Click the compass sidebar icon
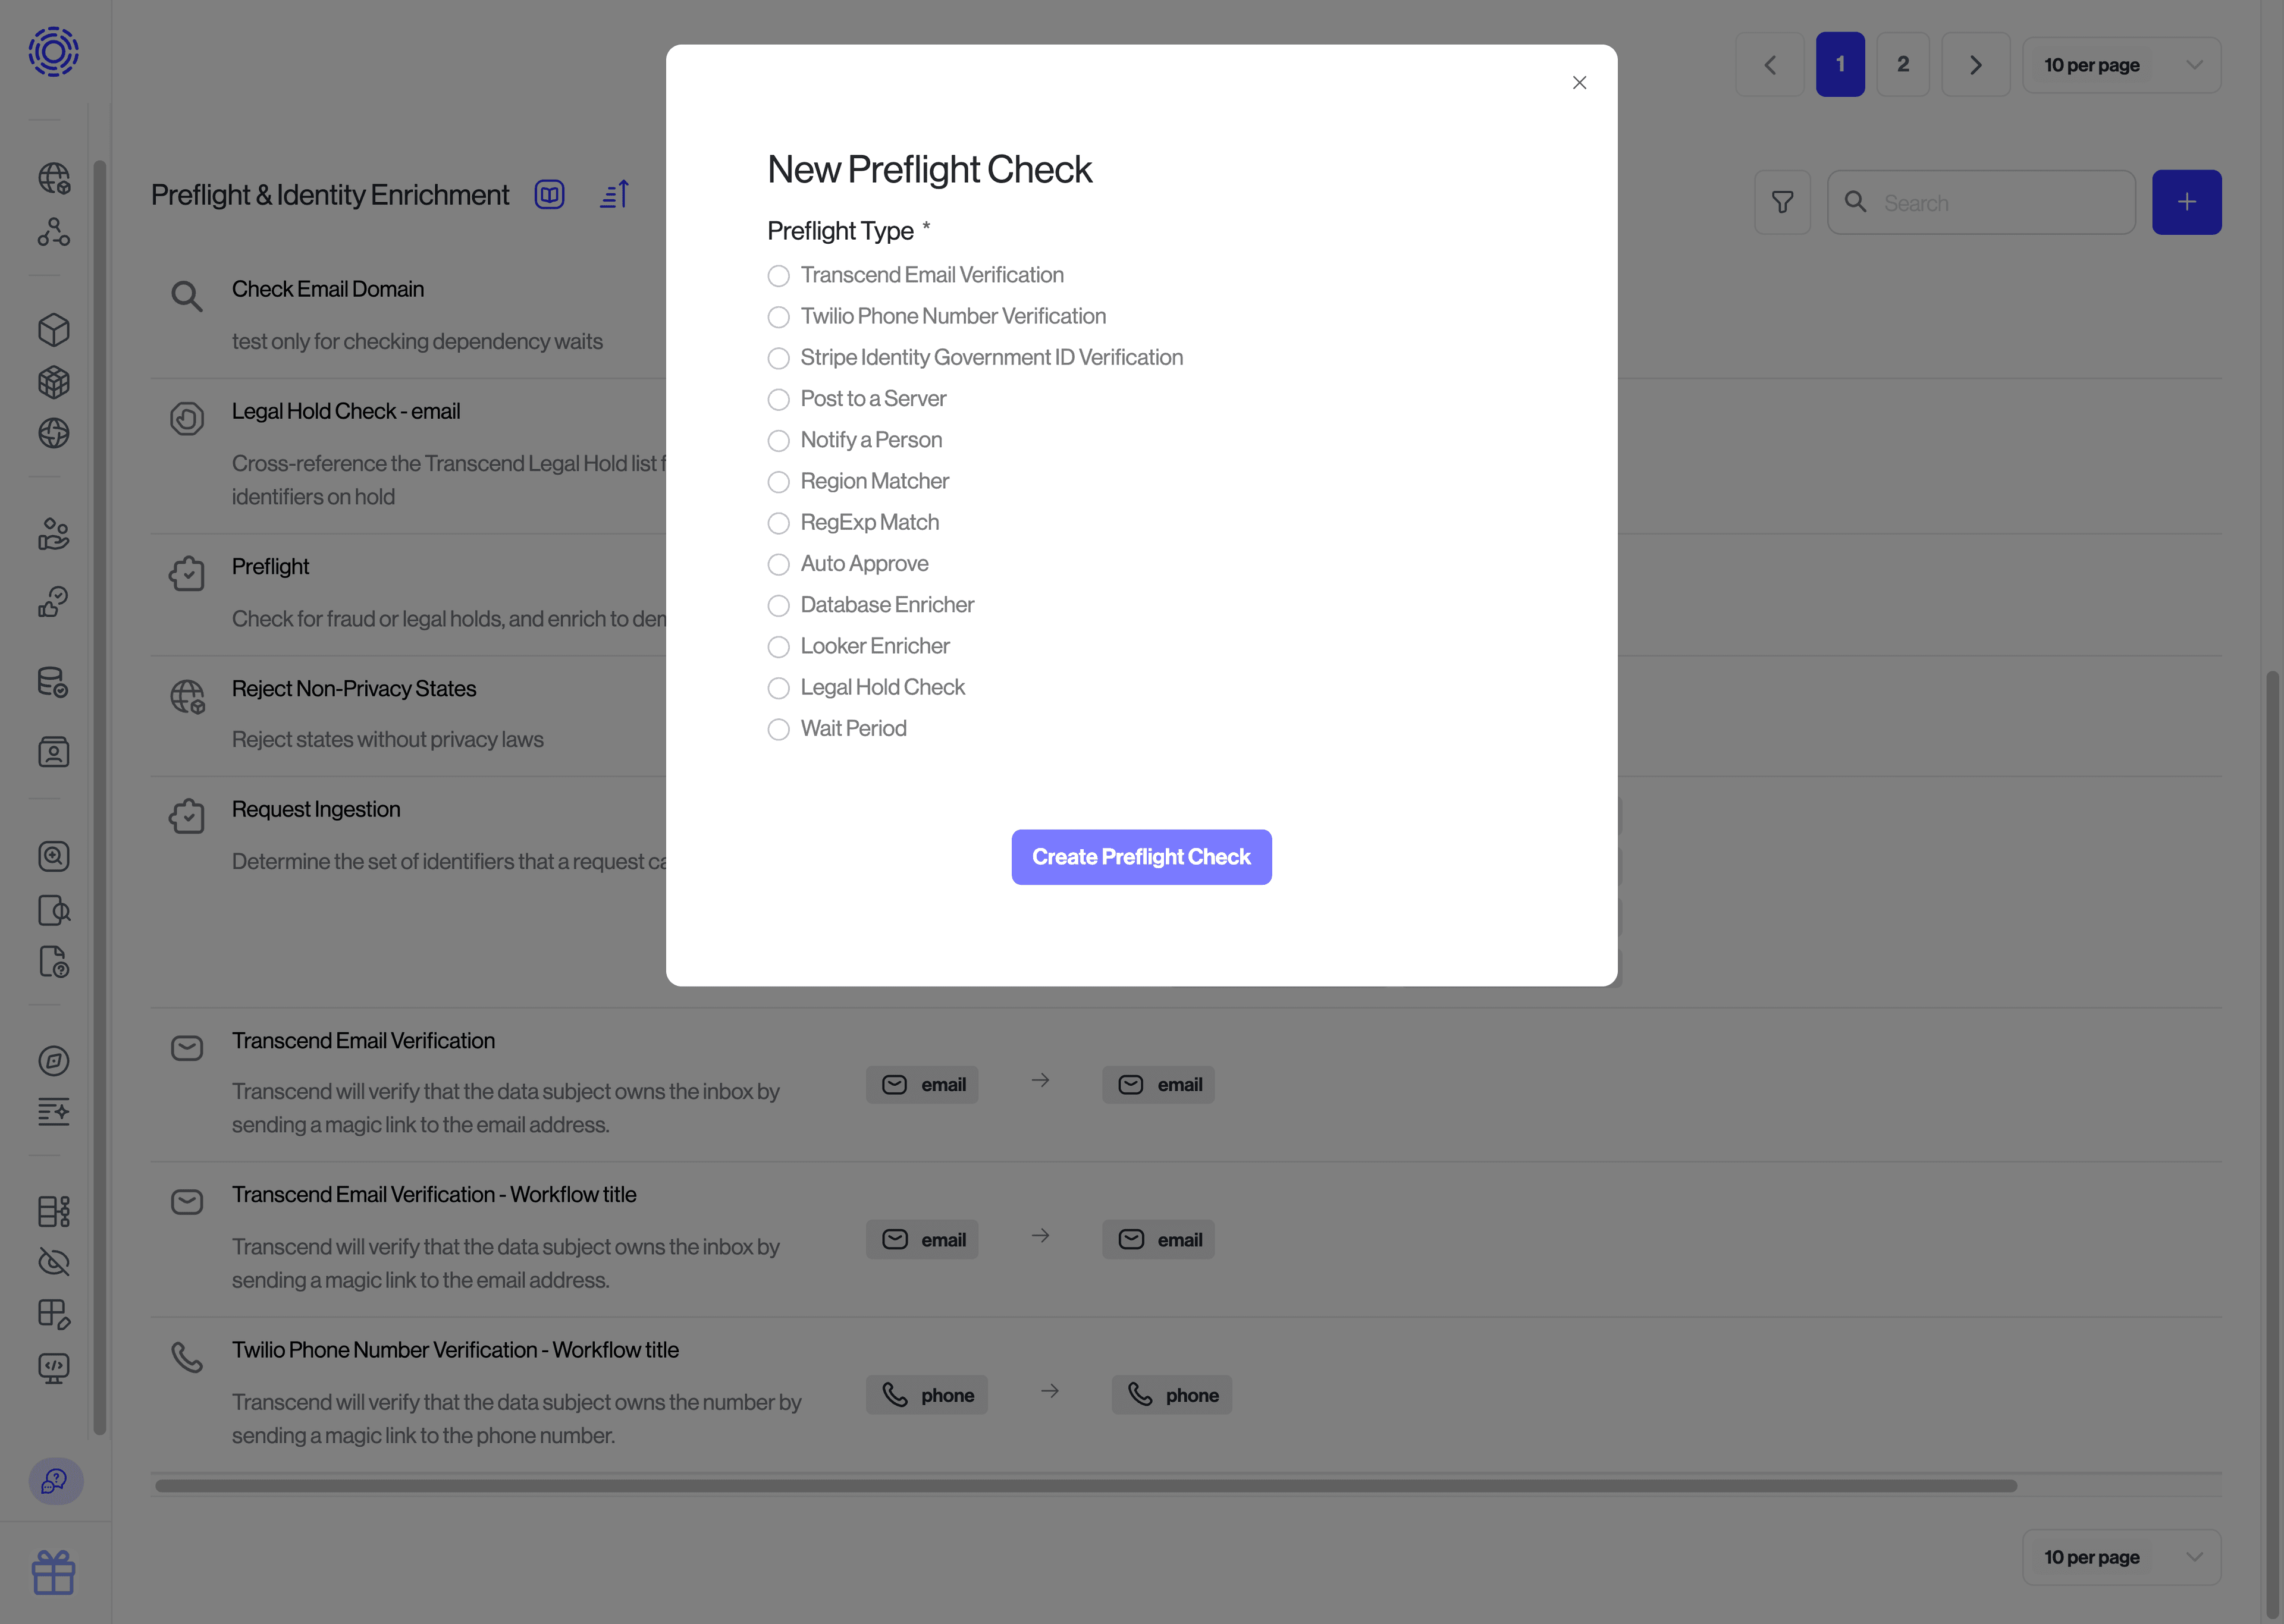The height and width of the screenshot is (1624, 2284). 54,1061
